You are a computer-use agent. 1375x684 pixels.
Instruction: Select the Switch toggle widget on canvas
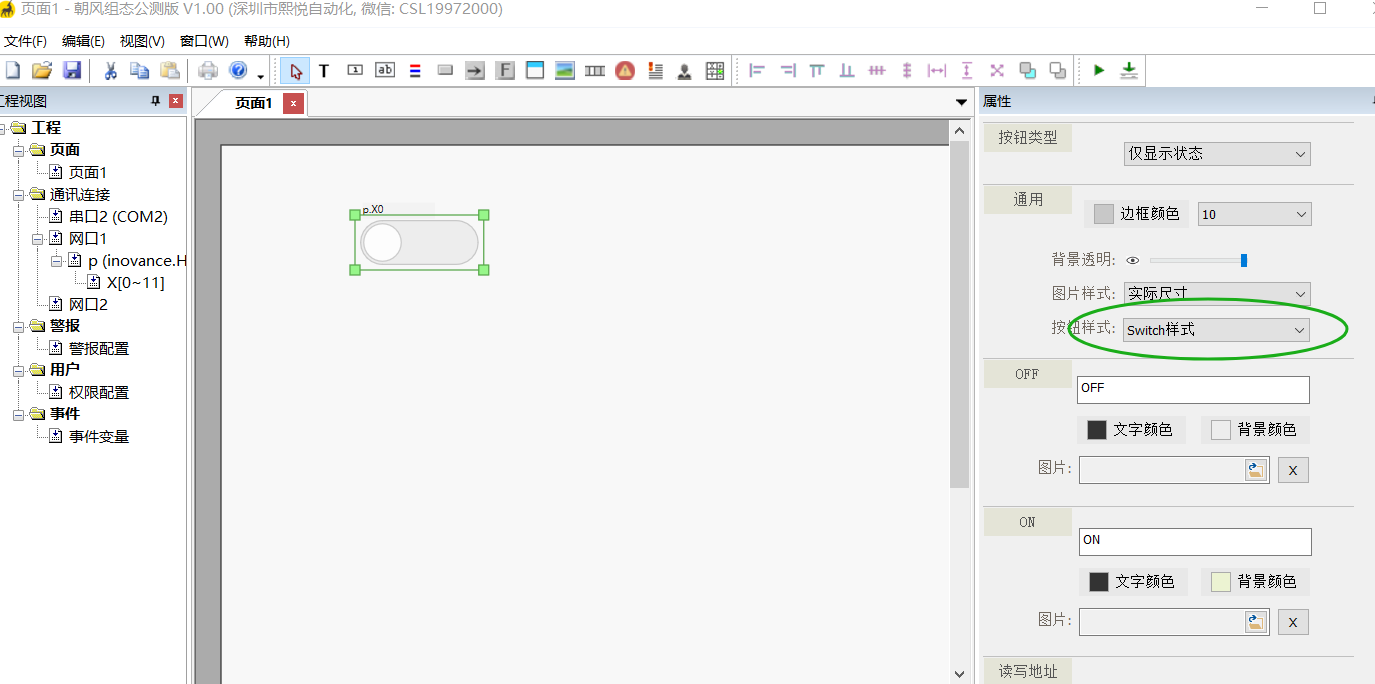coord(419,243)
